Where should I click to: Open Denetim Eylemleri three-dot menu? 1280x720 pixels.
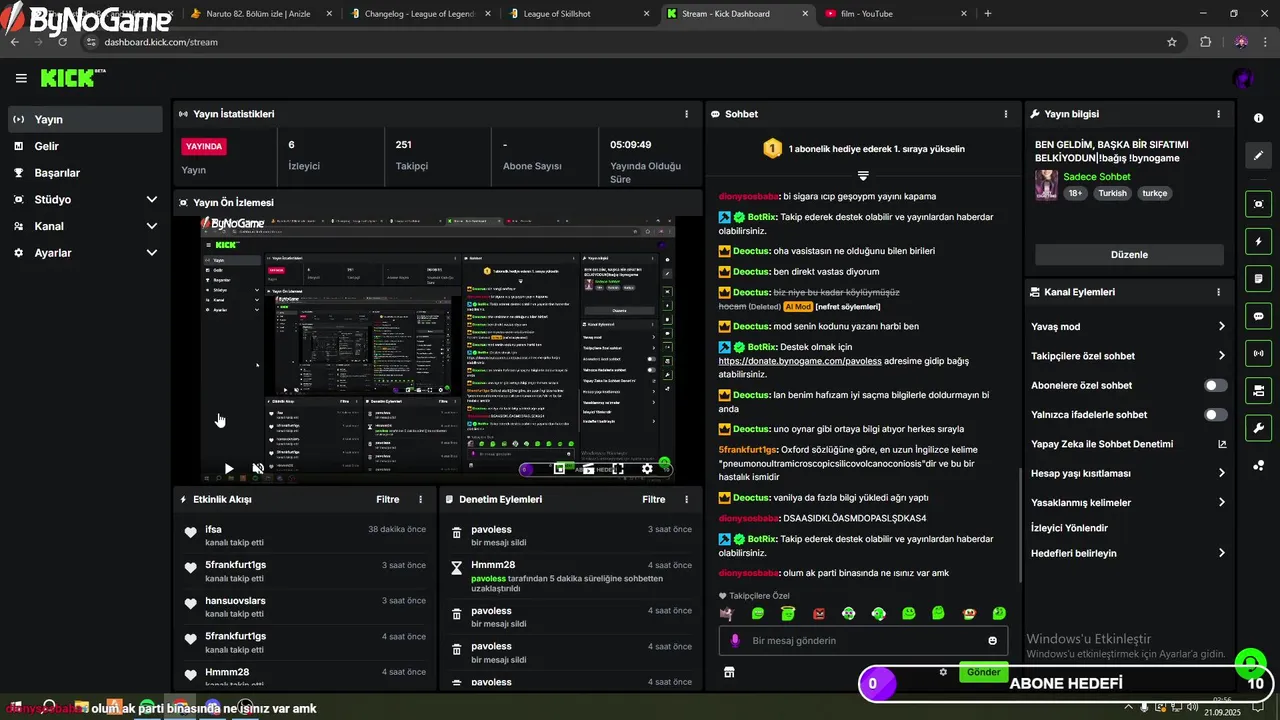click(686, 499)
